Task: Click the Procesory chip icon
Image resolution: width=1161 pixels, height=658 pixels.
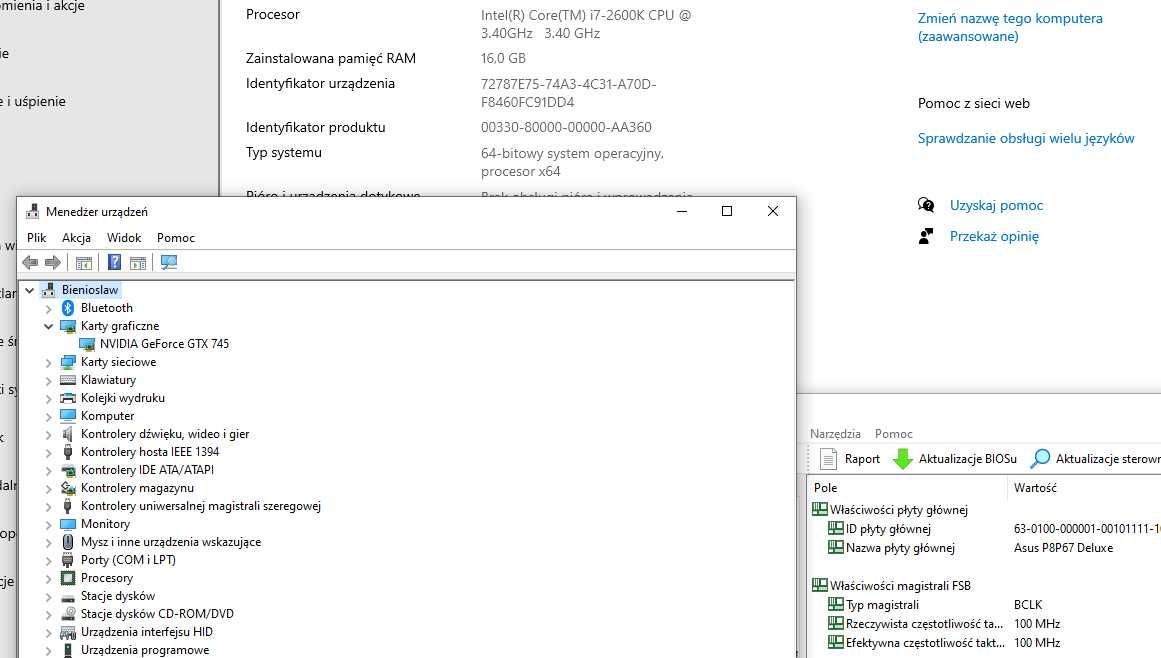Action: (68, 578)
